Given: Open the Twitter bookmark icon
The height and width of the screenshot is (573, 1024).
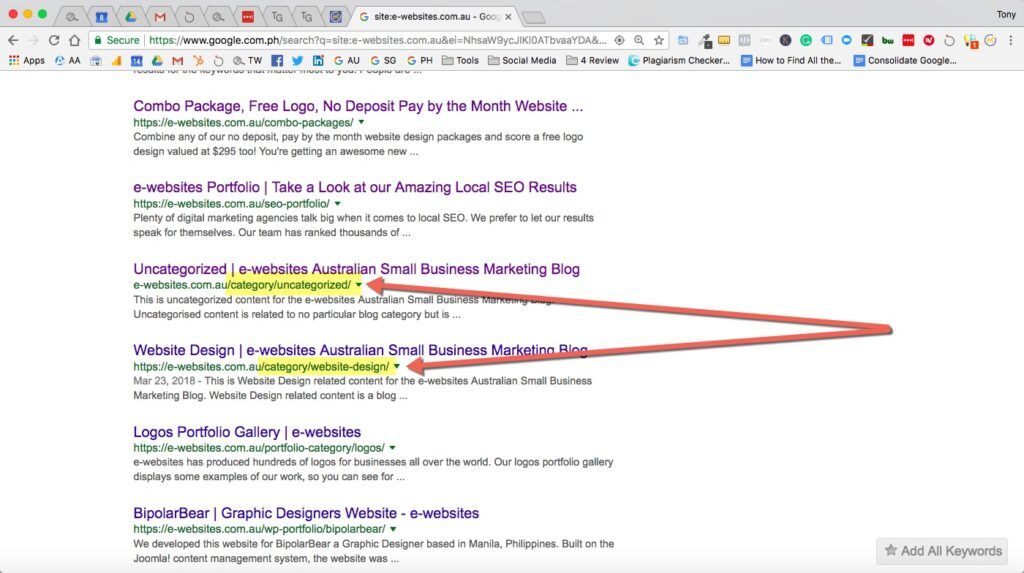Looking at the screenshot, I should [x=297, y=61].
